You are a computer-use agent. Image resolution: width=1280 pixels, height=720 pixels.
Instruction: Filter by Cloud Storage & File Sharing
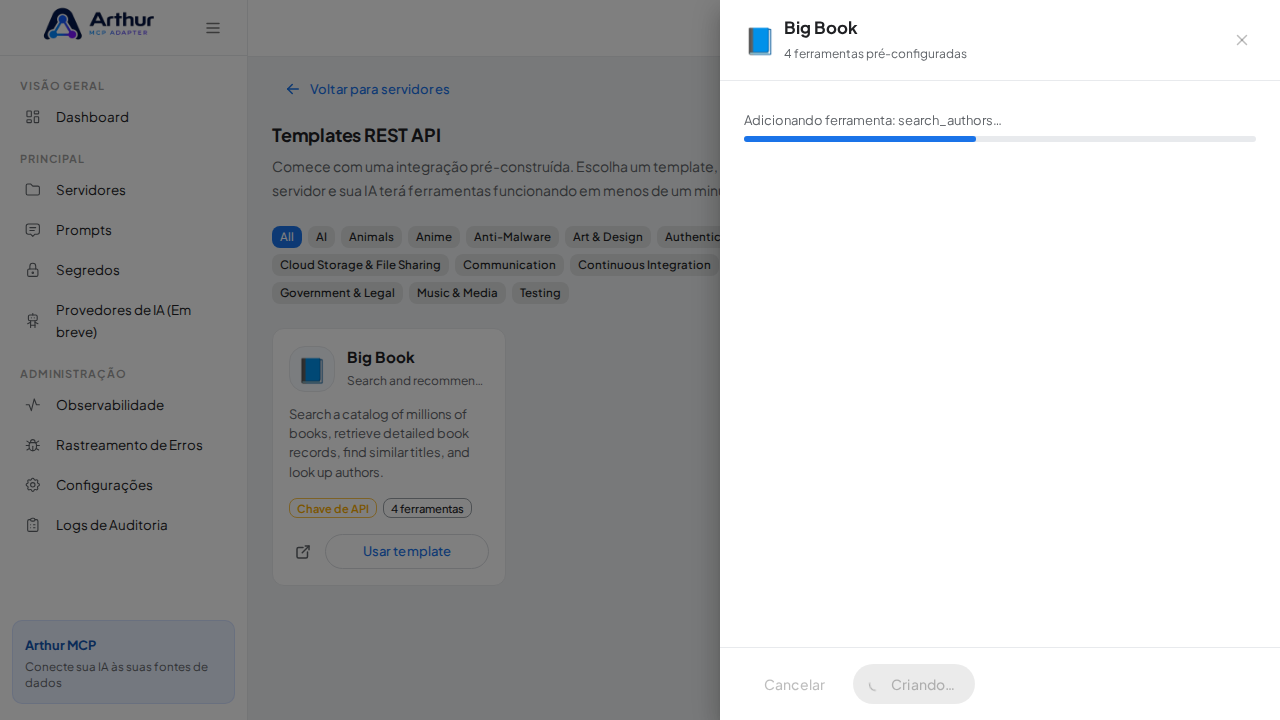coord(360,265)
